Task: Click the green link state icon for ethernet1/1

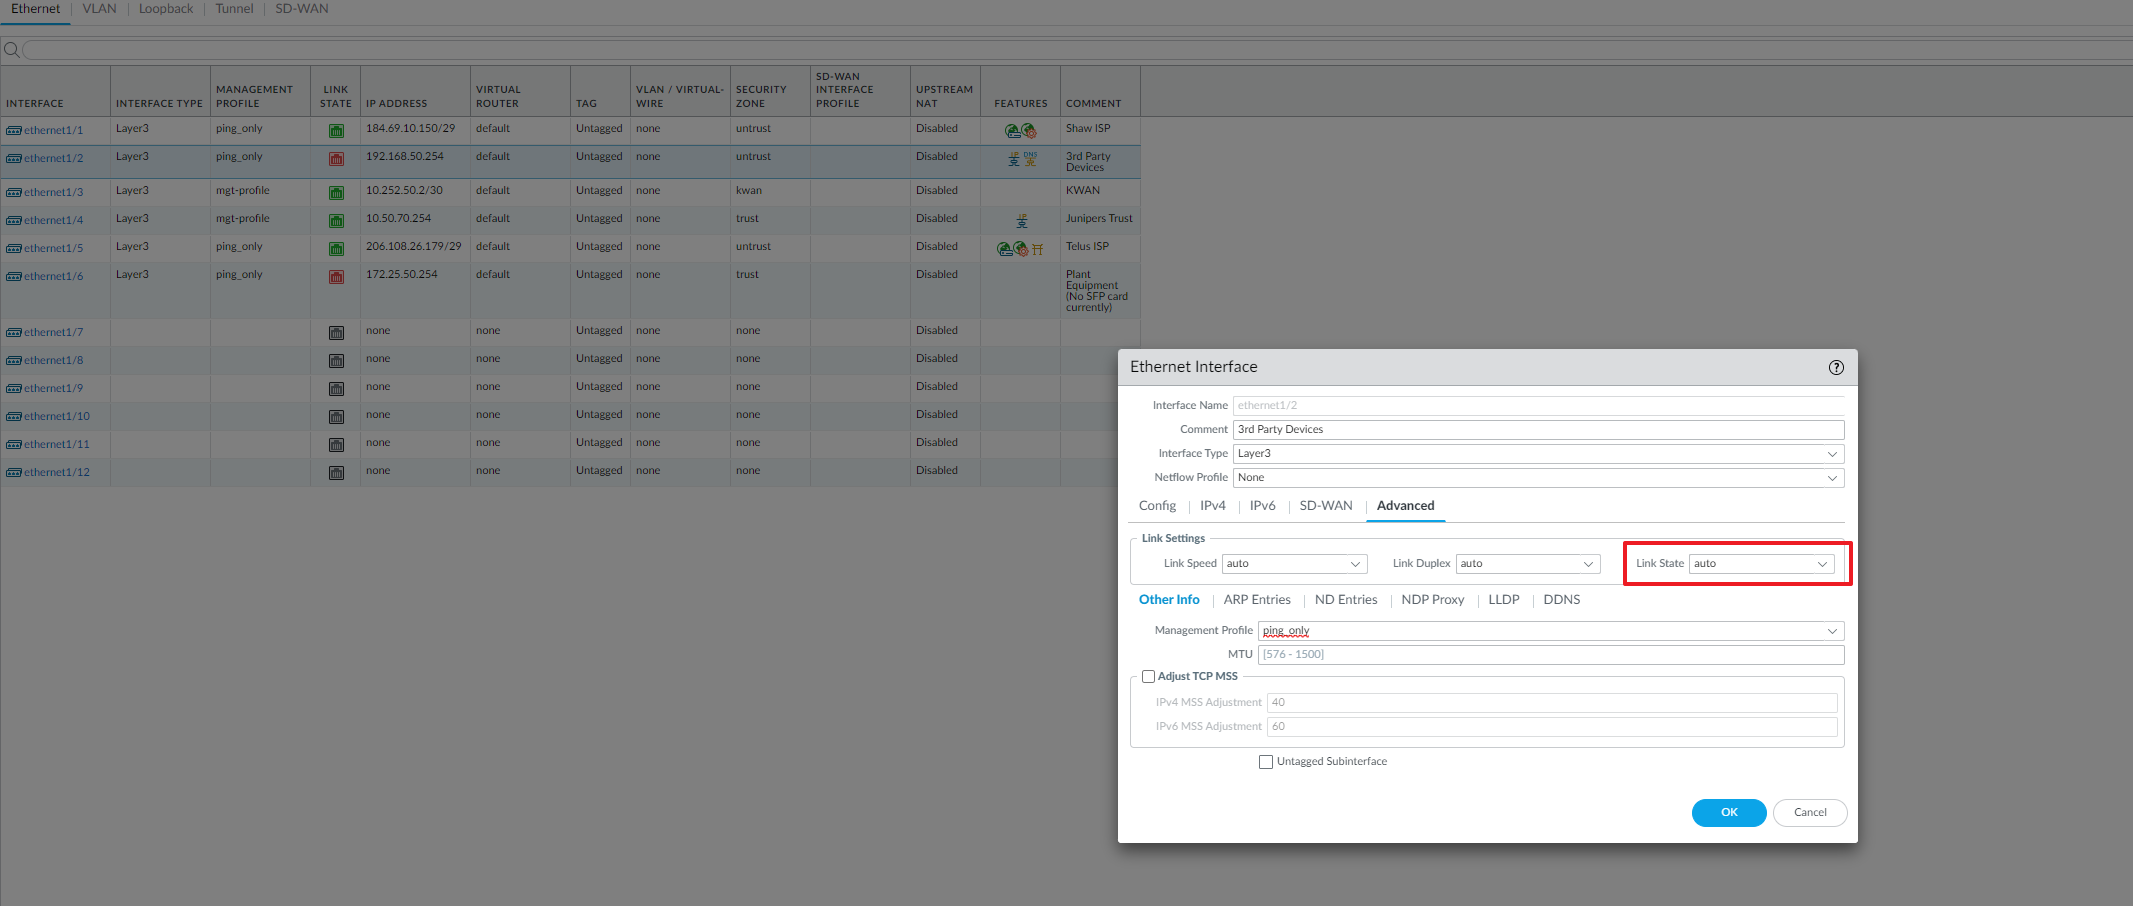Action: click(336, 131)
